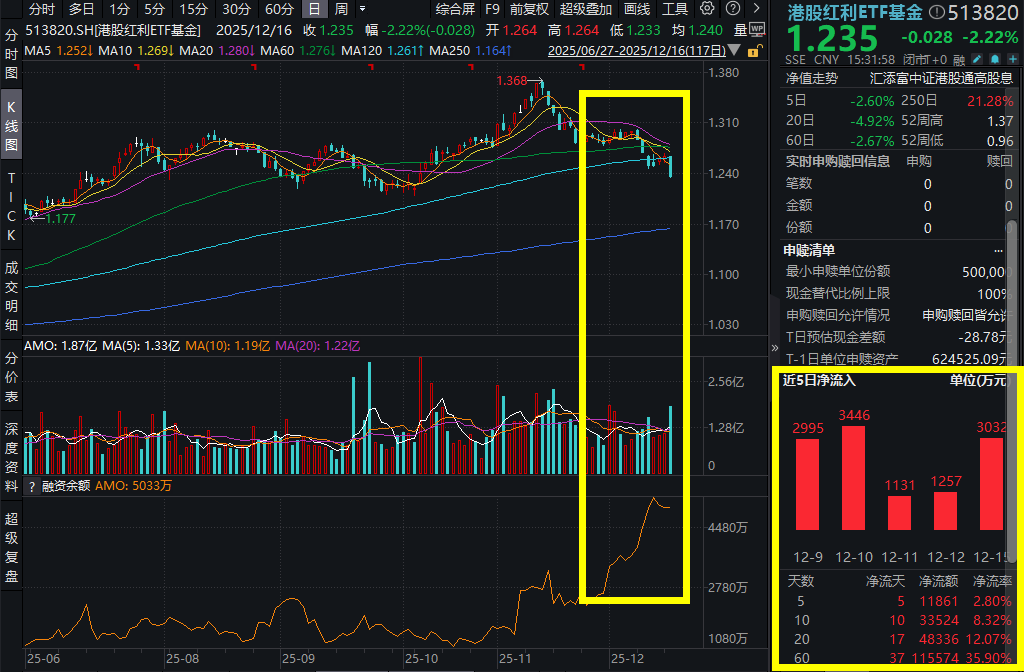The width and height of the screenshot is (1024, 672).
Task: Click the 融 margin indicator icon near 闭市+0
Action: click(x=960, y=59)
